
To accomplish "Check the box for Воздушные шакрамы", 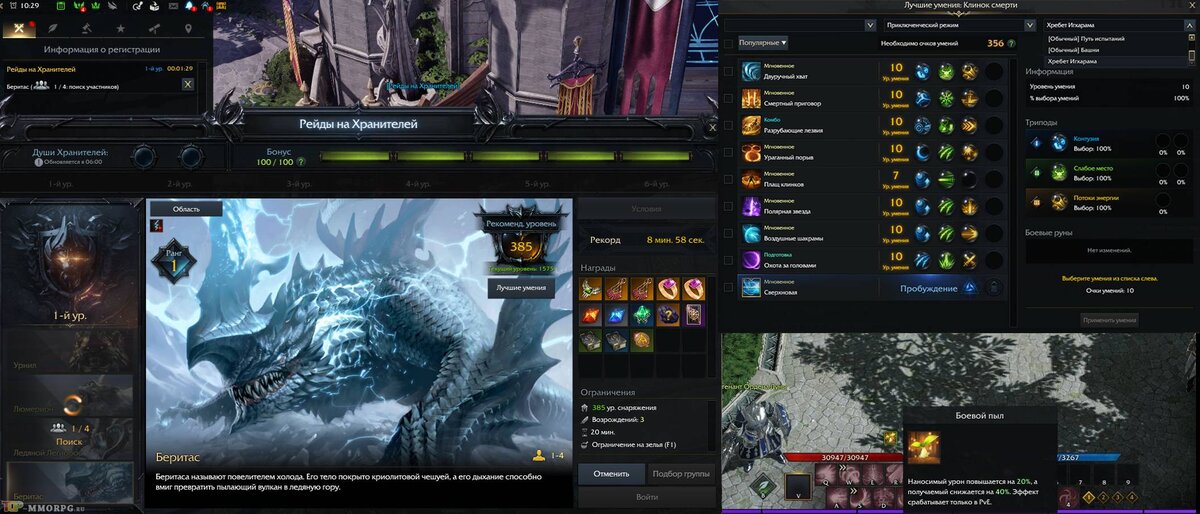I will (x=728, y=234).
